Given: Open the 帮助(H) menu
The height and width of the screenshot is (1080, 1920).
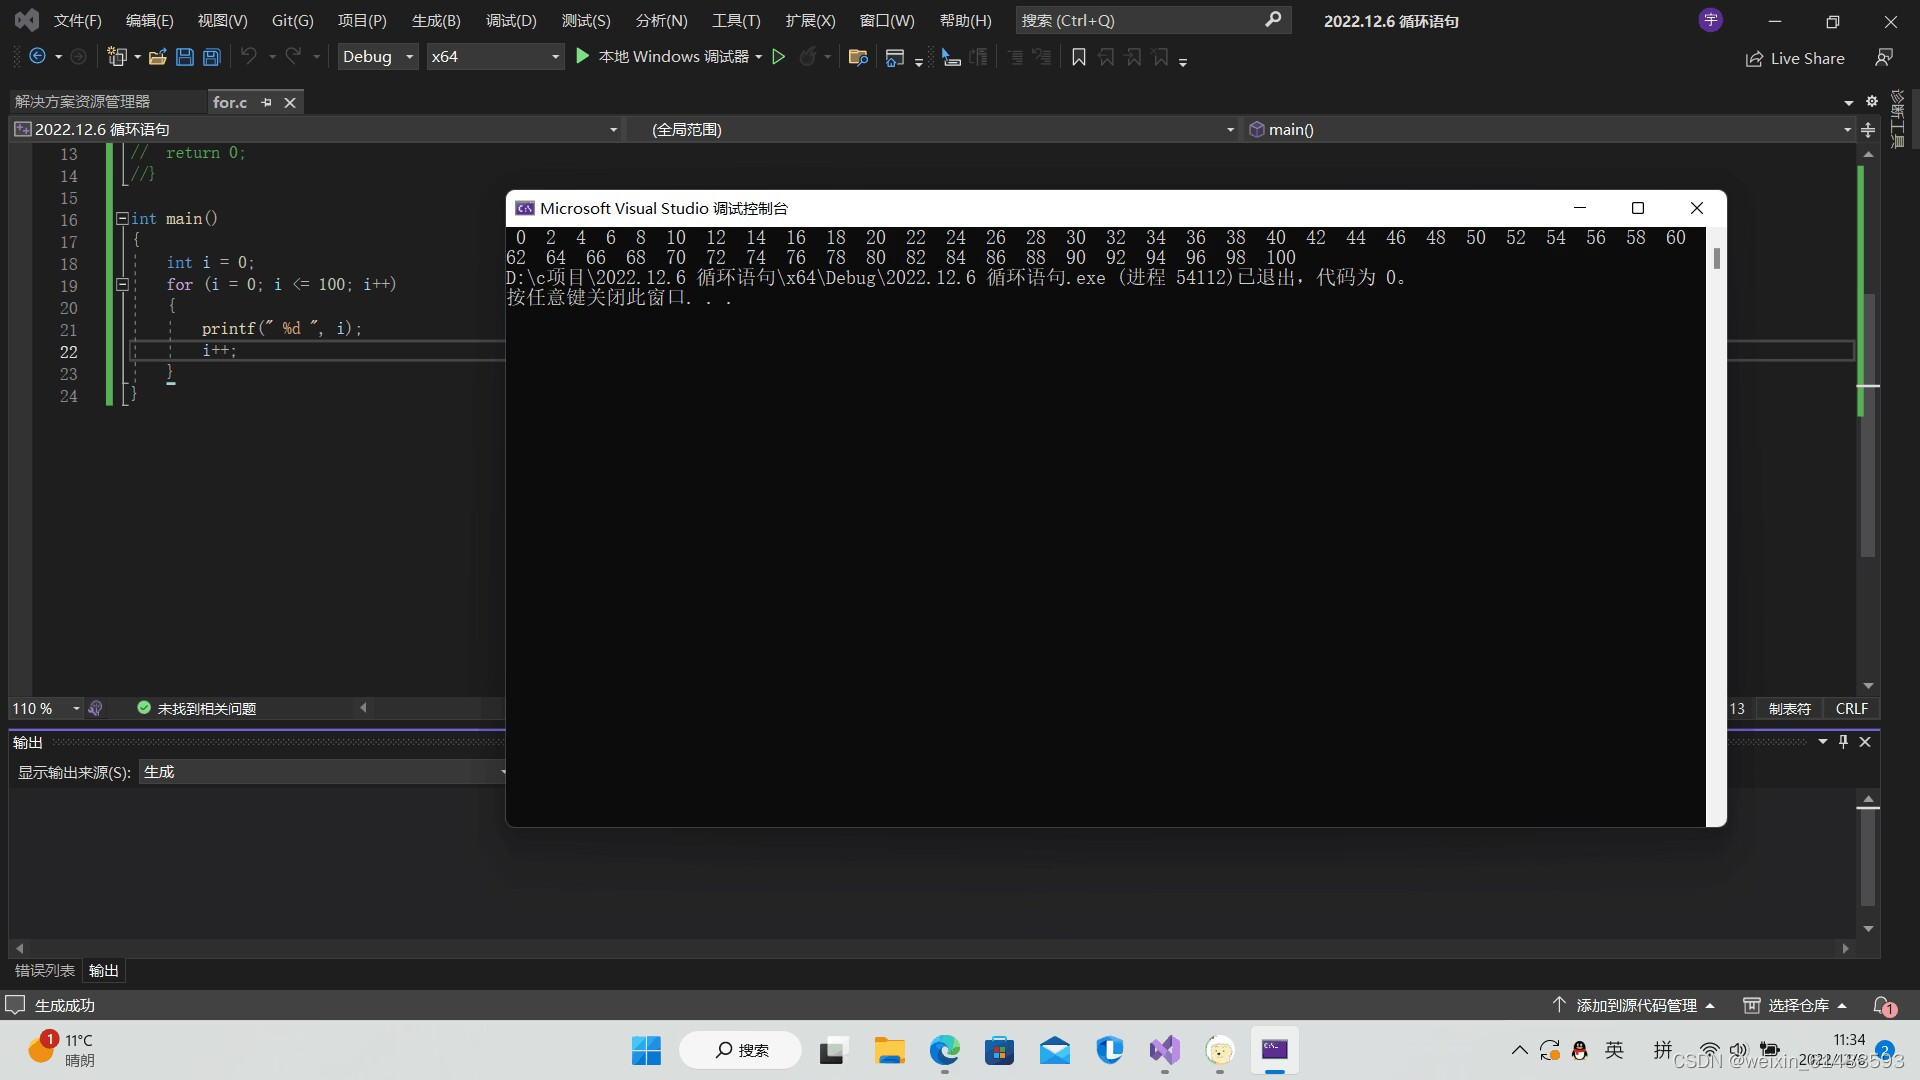Looking at the screenshot, I should coord(966,20).
